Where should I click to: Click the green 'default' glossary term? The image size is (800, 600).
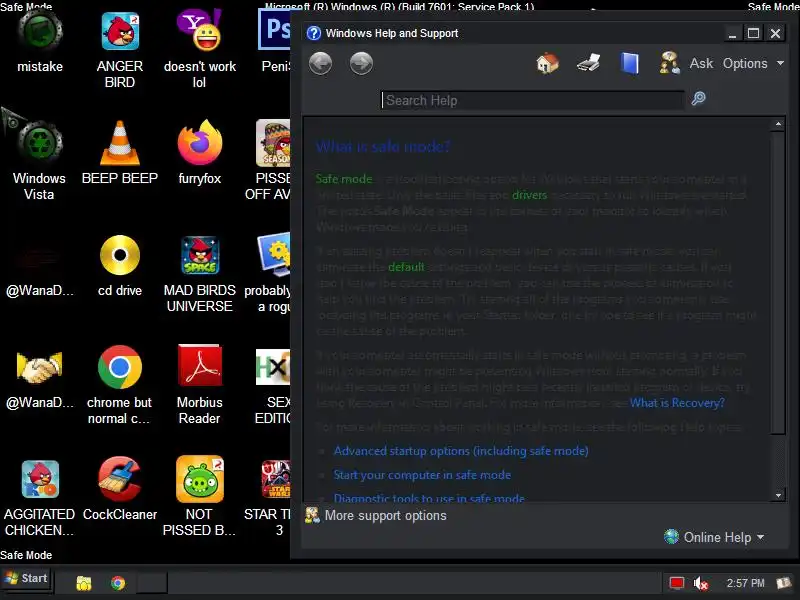(406, 267)
